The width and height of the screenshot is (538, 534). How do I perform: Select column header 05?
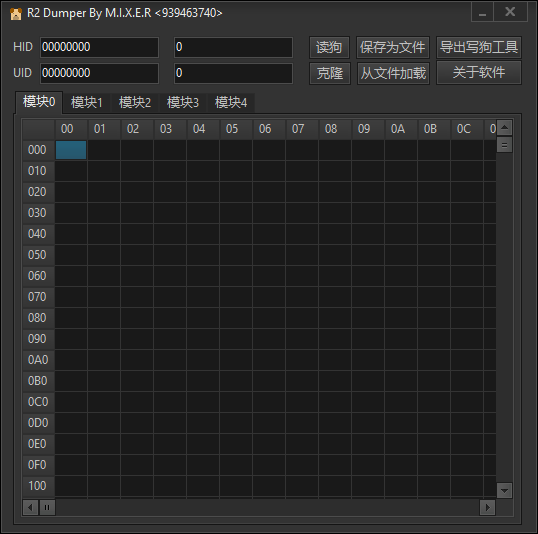click(236, 129)
